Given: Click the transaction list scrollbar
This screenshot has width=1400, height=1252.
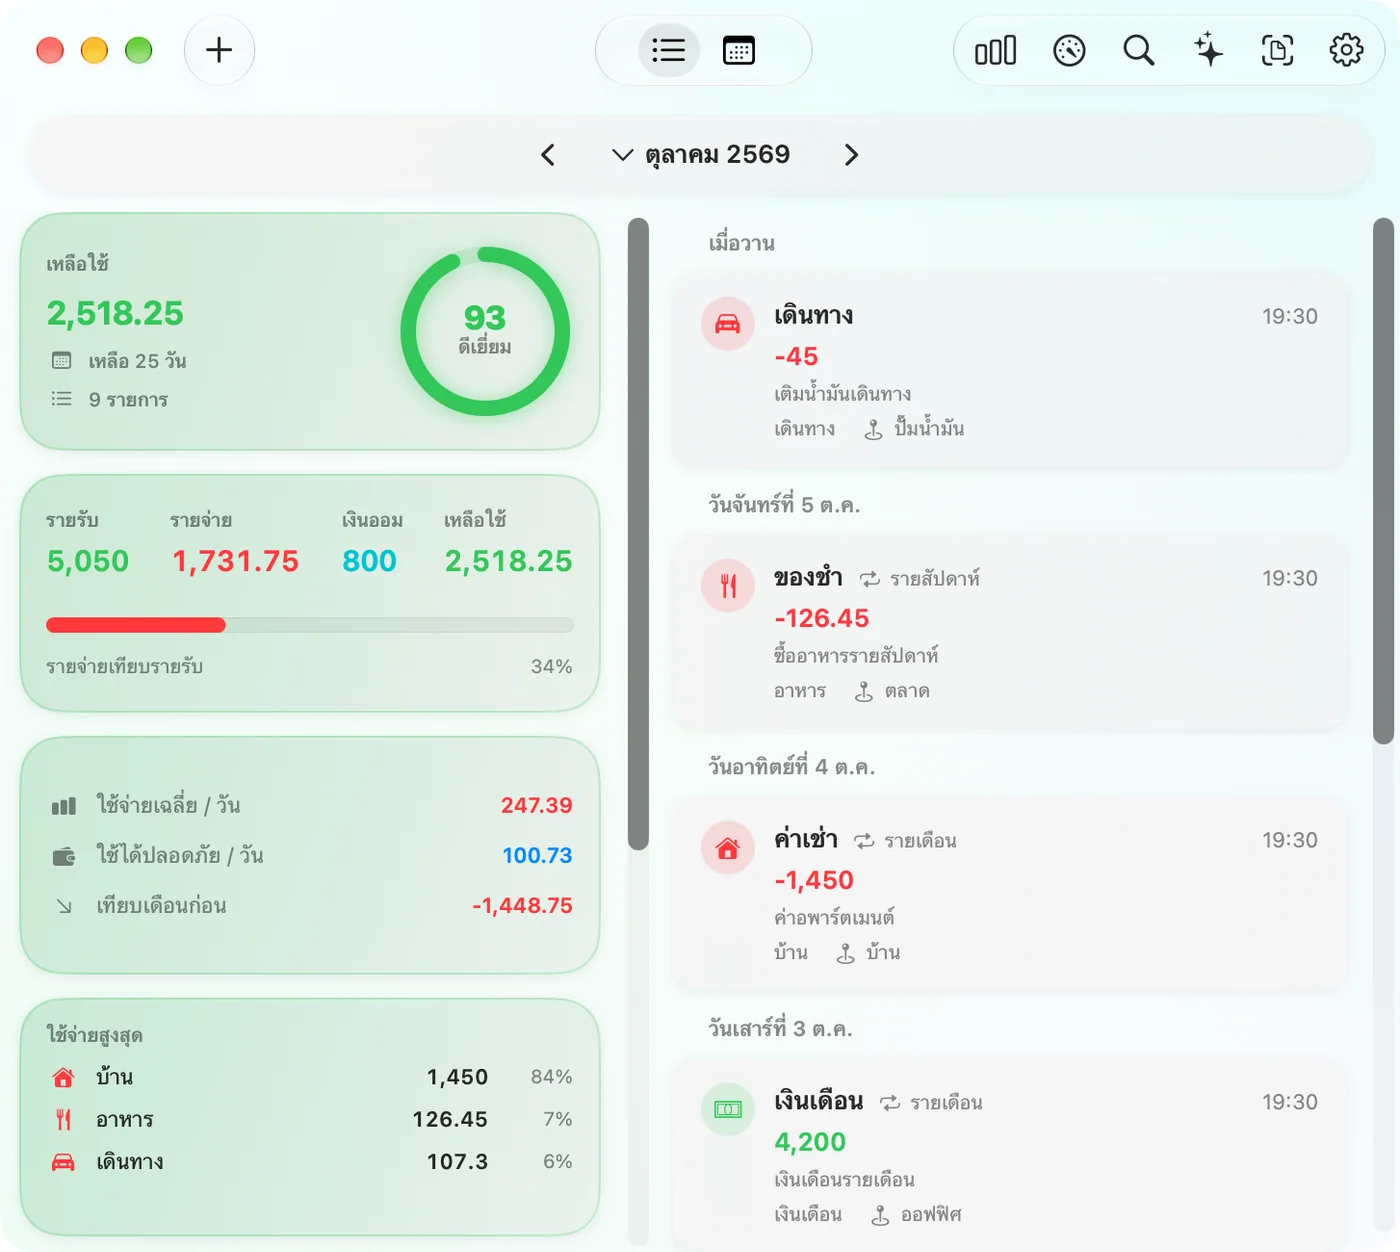Looking at the screenshot, I should [x=1383, y=481].
